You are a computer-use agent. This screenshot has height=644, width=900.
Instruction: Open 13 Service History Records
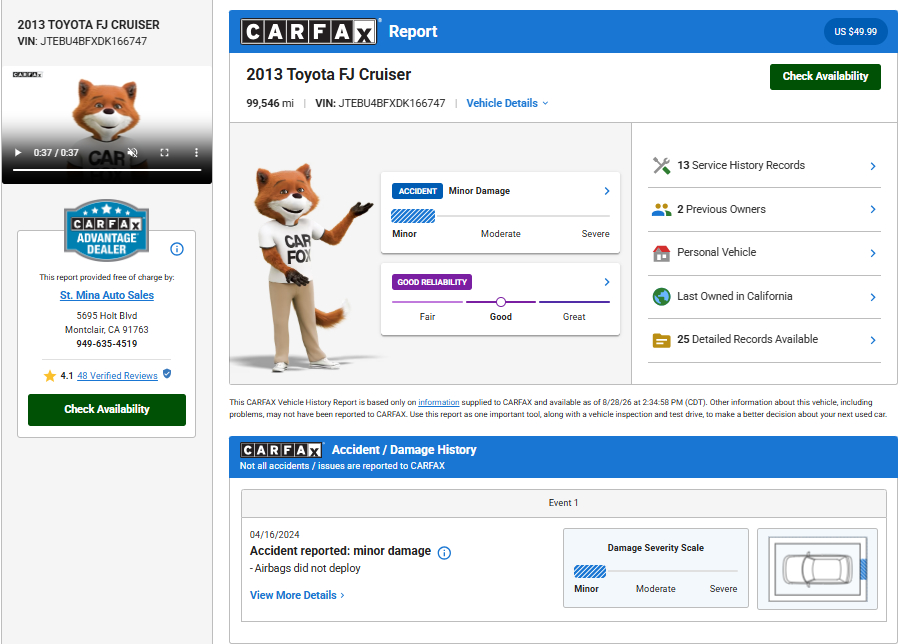(740, 165)
